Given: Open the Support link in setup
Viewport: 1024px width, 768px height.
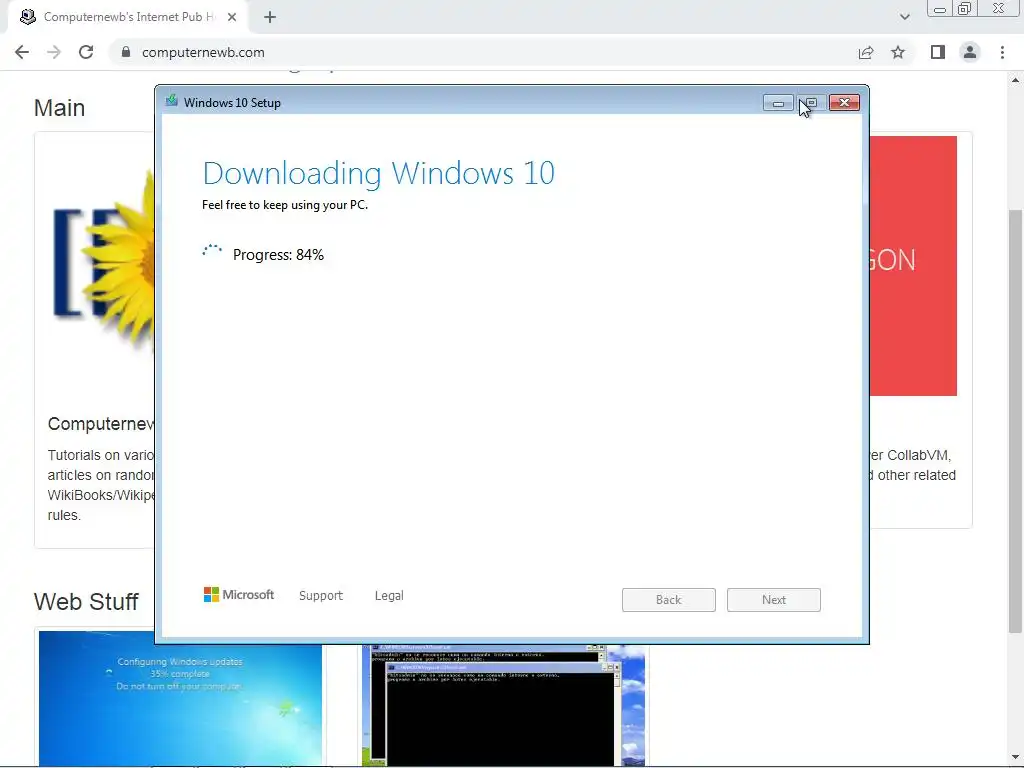Looking at the screenshot, I should pos(321,596).
